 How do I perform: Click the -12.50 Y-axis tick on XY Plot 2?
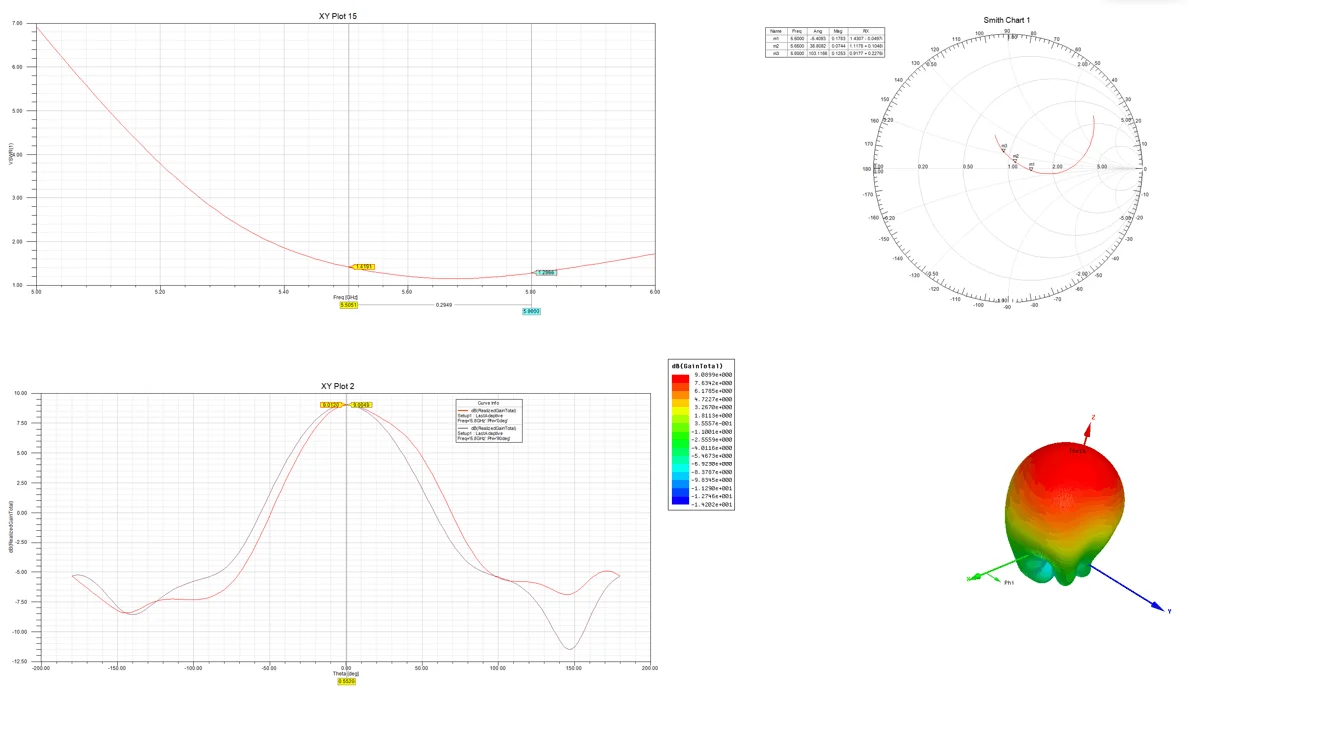point(19,662)
